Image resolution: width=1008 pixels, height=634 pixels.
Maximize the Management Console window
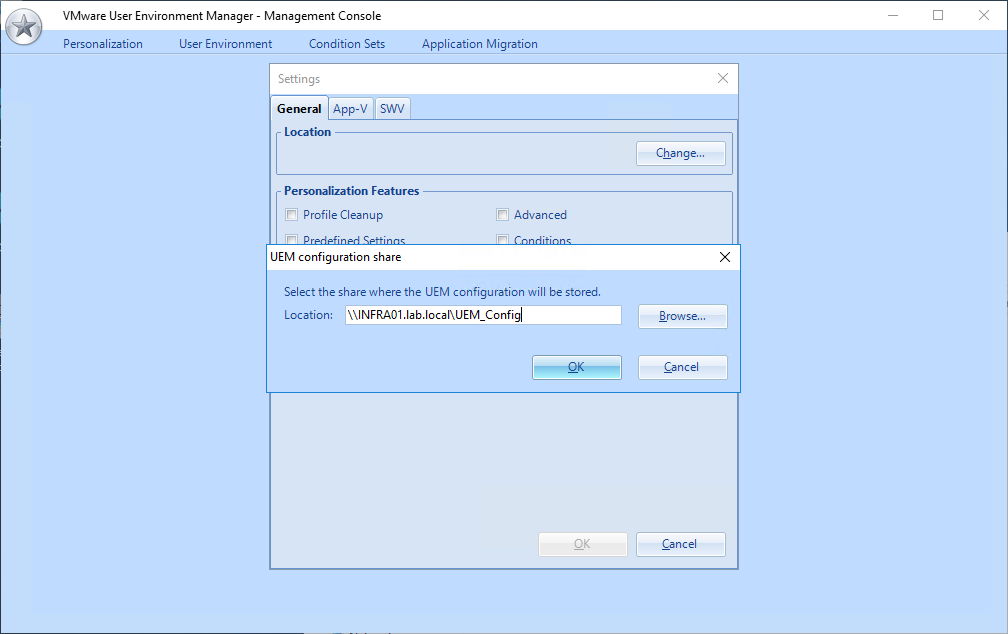coord(938,15)
